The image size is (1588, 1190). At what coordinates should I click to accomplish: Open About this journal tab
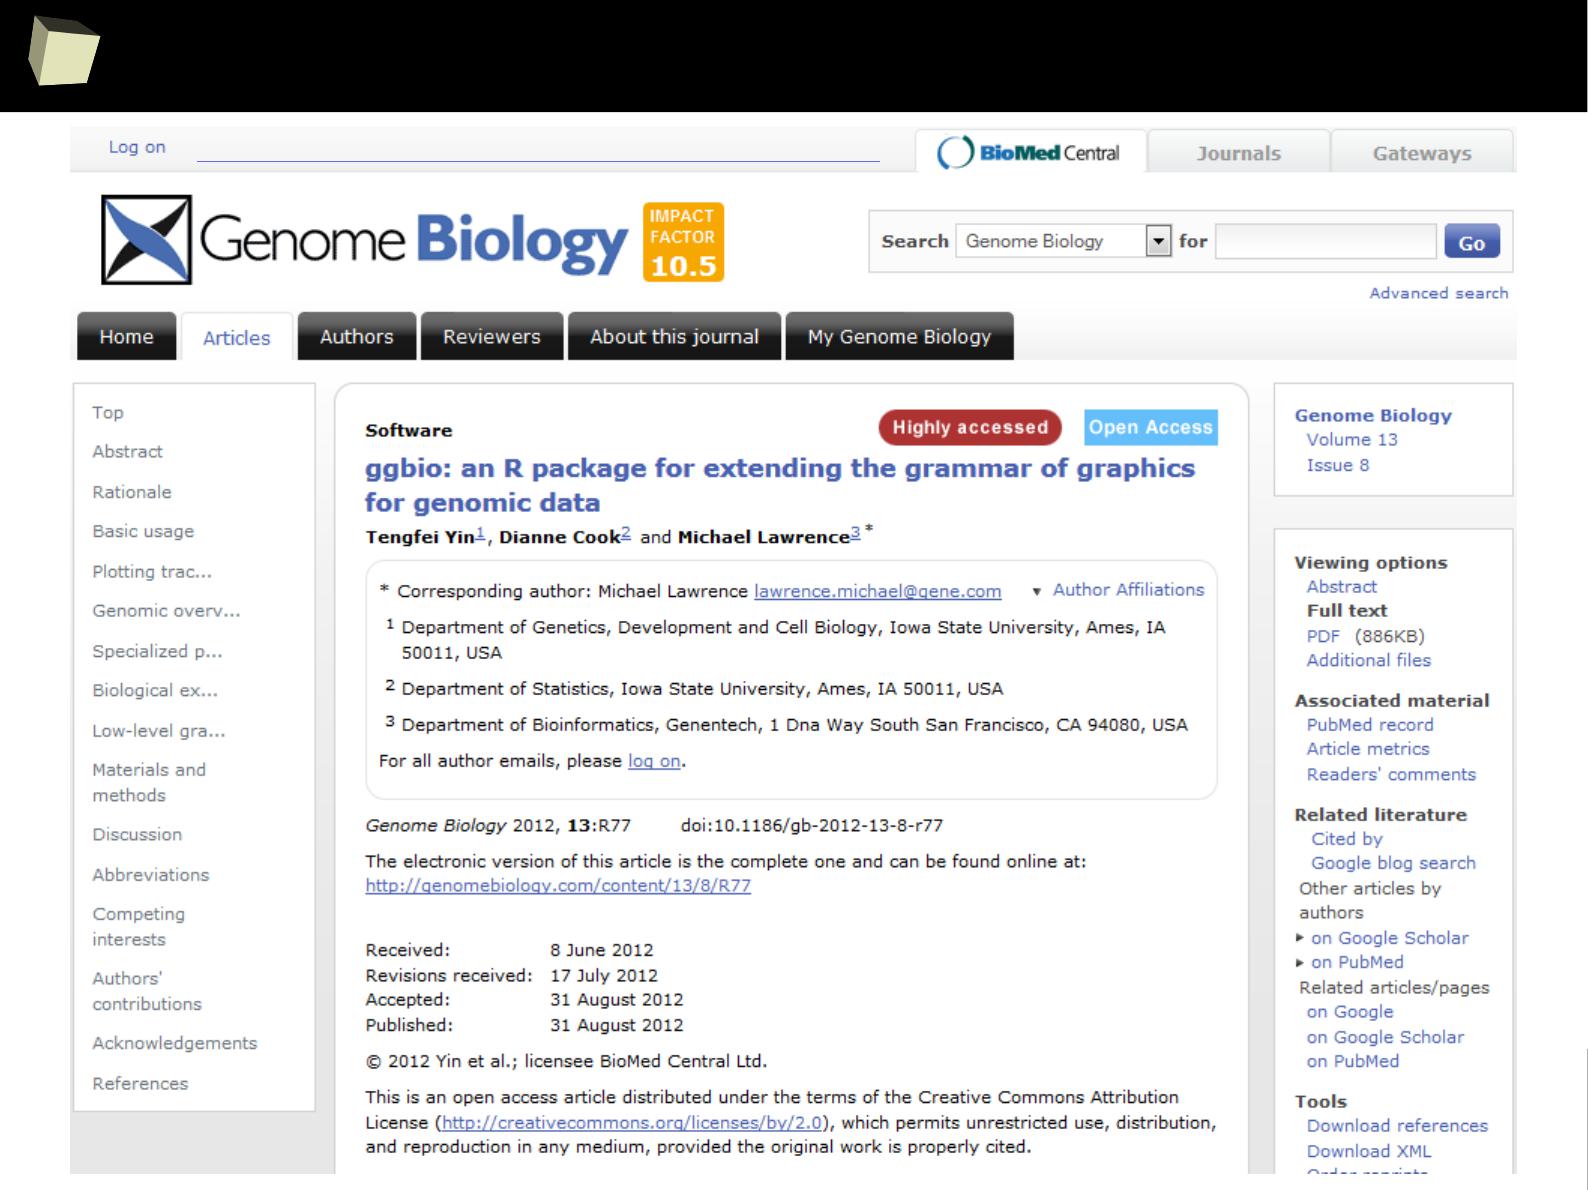674,336
